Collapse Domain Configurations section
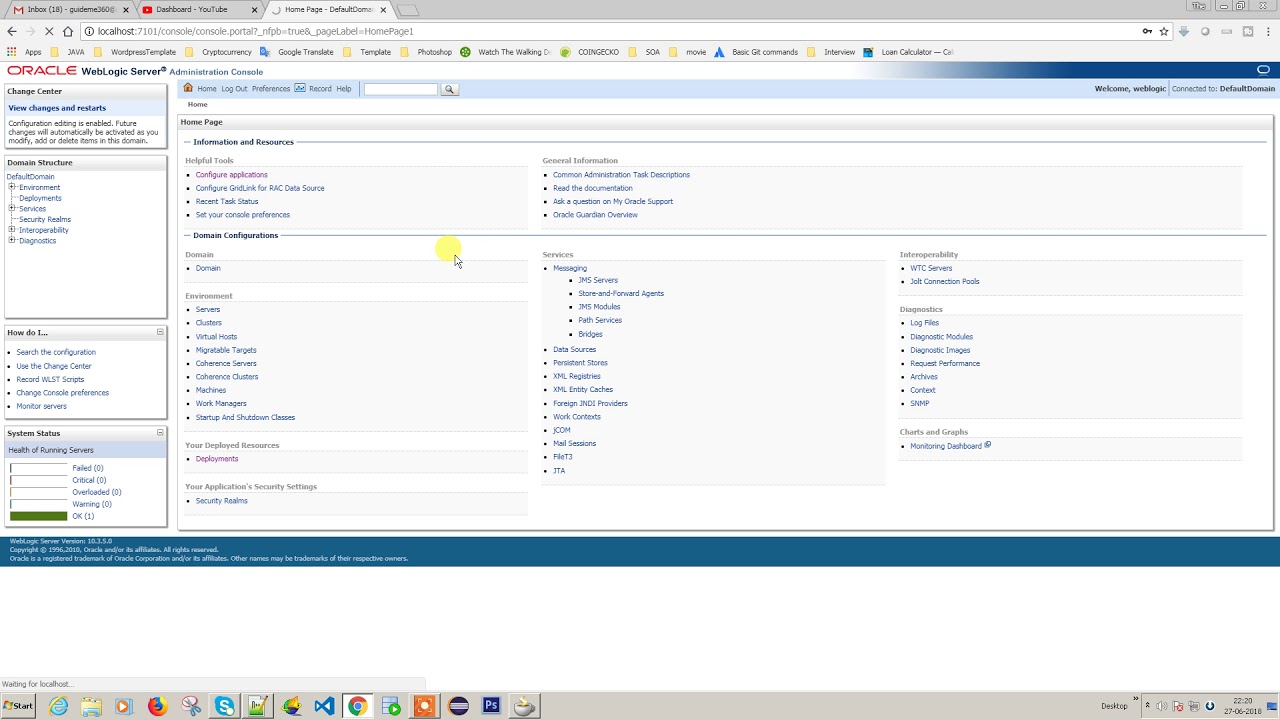1280x720 pixels. 187,235
